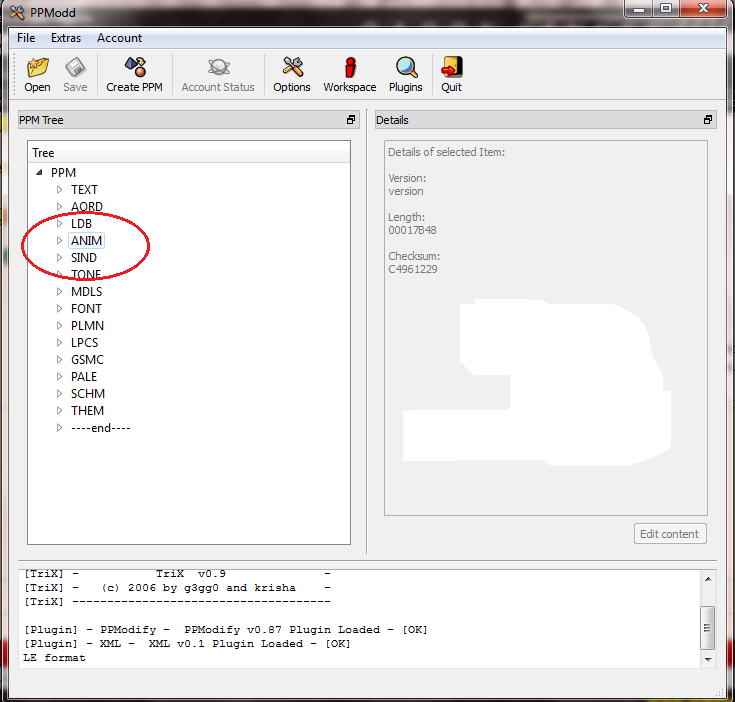Collapse the PPM root node

tap(39, 172)
